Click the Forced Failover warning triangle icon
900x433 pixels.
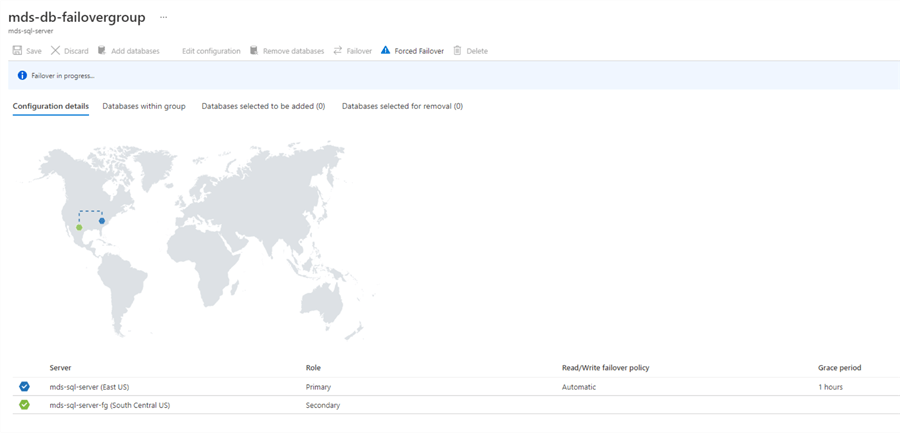tap(386, 50)
